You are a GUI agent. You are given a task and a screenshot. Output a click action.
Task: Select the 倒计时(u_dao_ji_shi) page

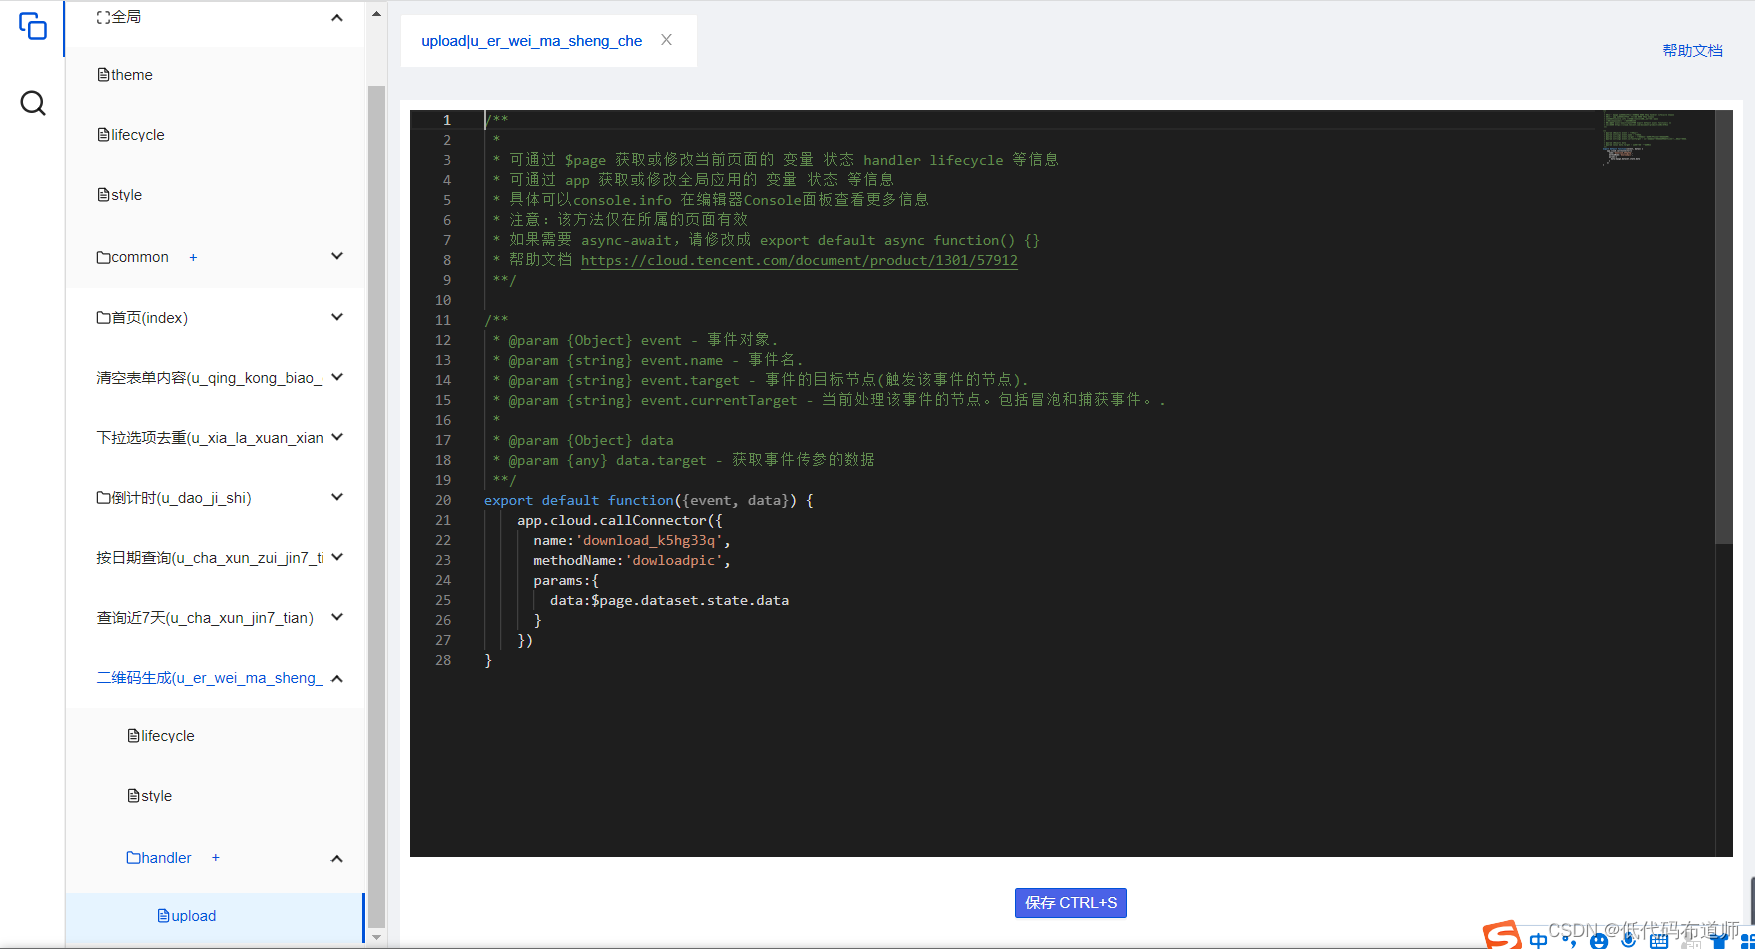(174, 498)
